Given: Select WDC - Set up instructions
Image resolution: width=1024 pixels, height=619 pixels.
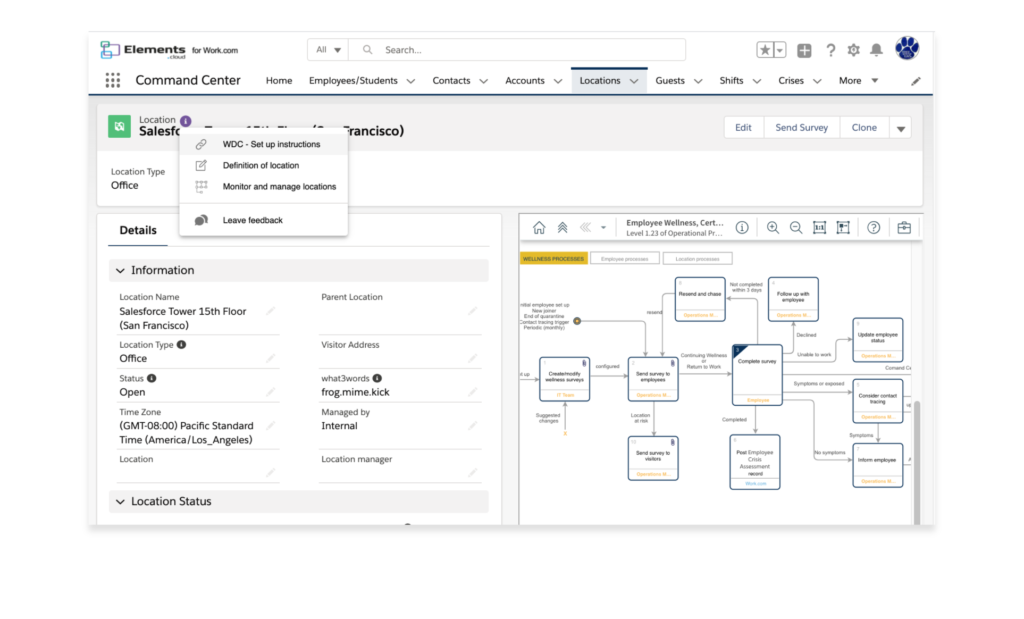Looking at the screenshot, I should click(x=271, y=144).
